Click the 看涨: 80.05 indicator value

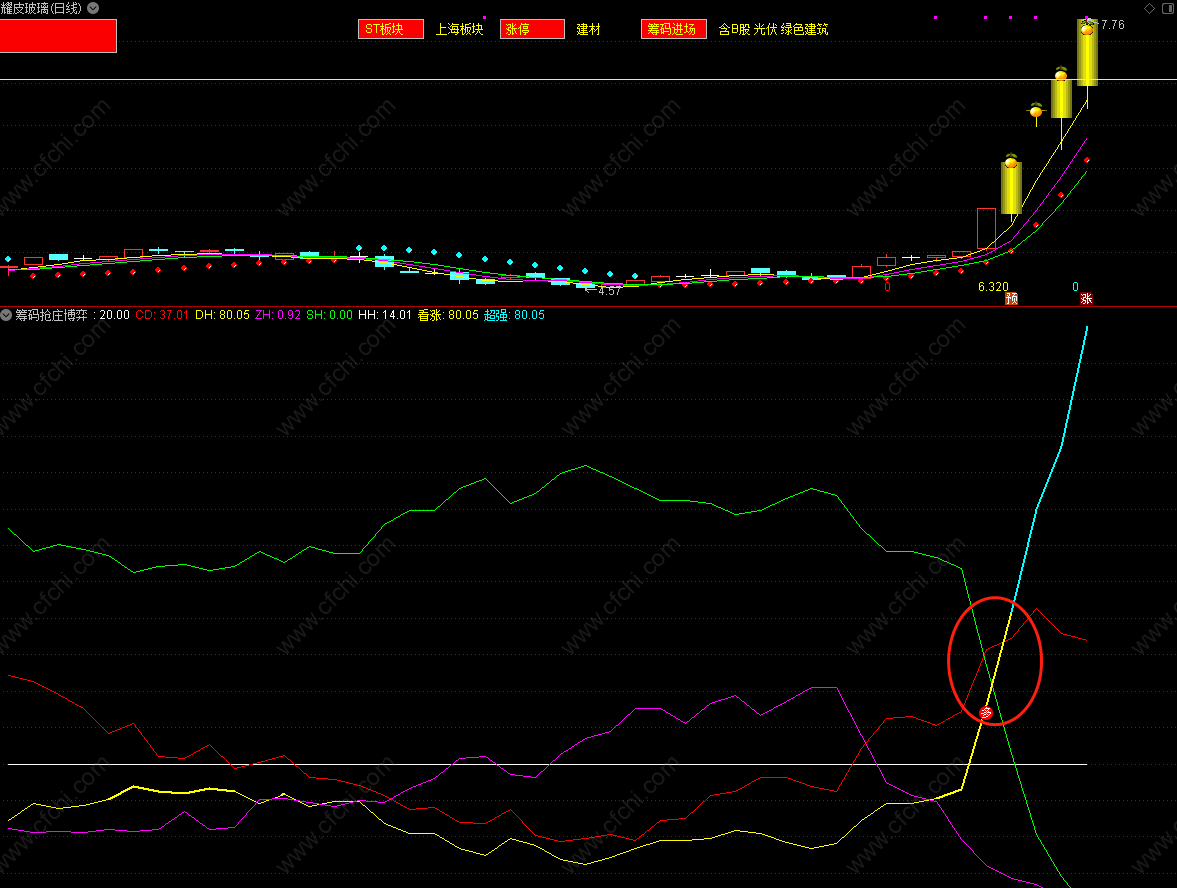[448, 315]
